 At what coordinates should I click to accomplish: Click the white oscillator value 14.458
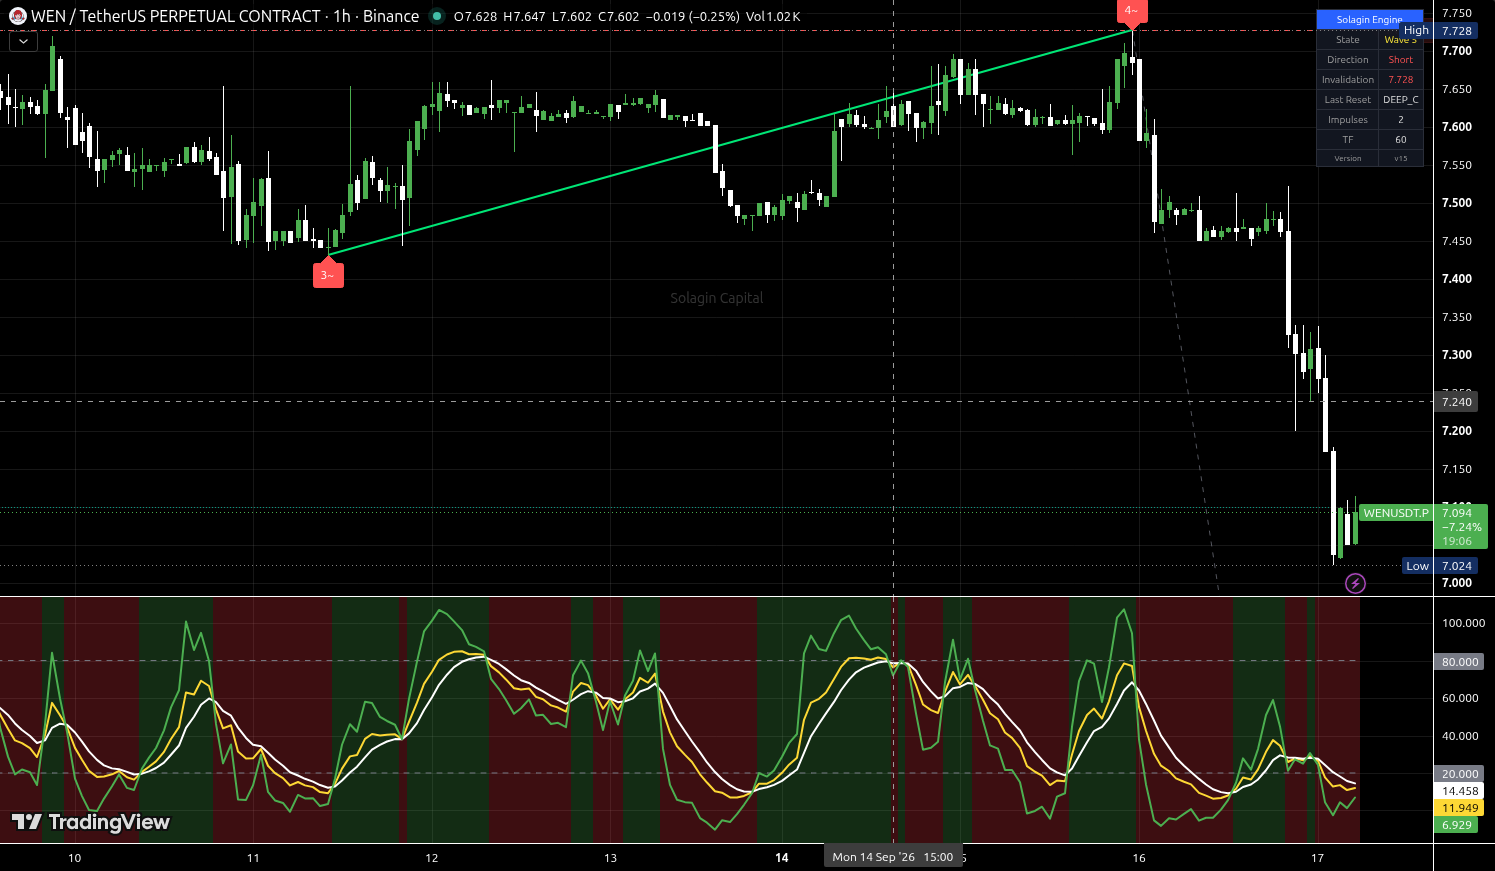tap(1460, 791)
